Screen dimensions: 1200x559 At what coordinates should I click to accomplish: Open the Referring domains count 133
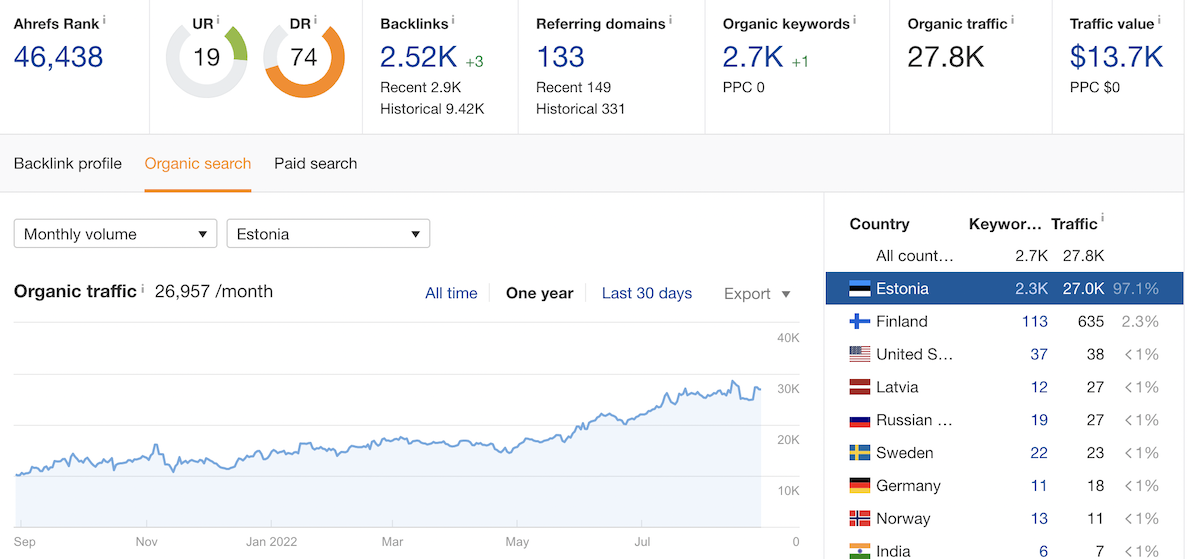pos(561,58)
